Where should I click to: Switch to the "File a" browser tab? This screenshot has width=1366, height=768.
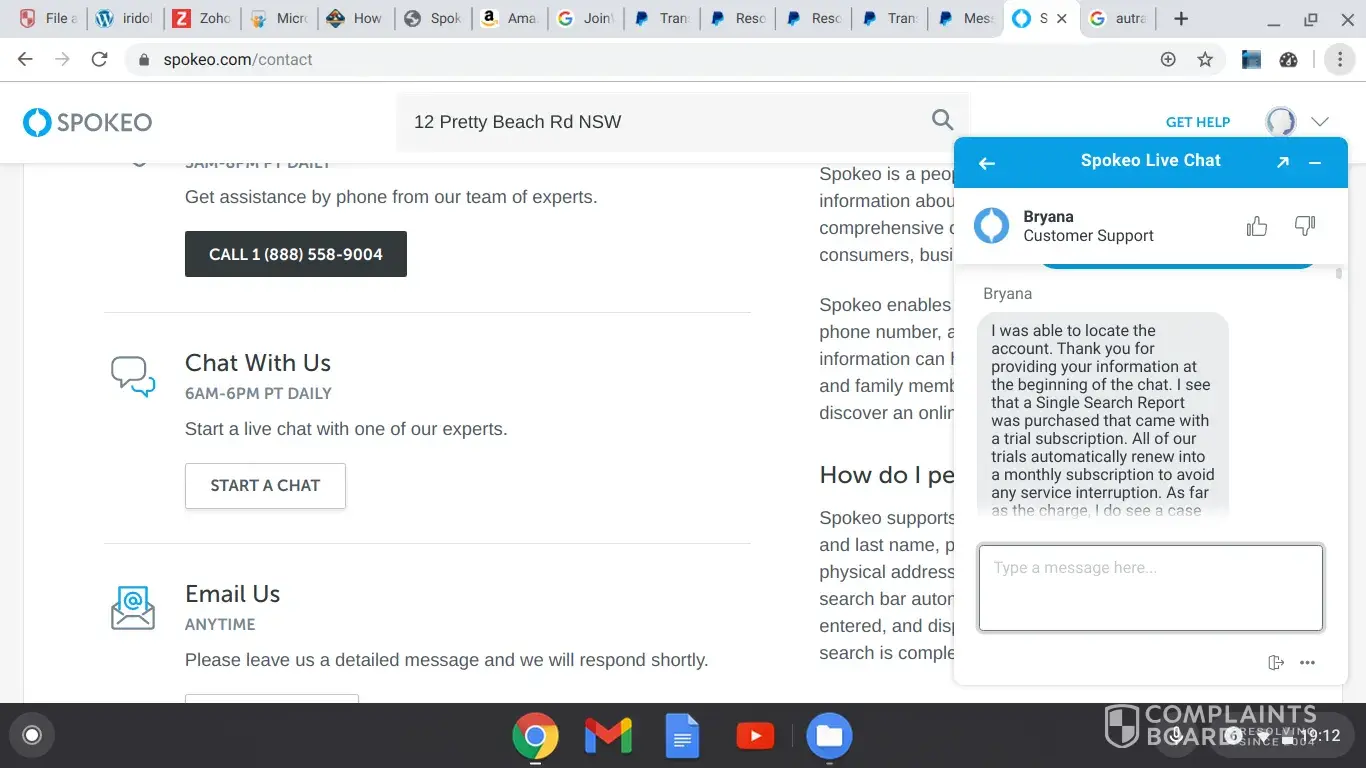tap(46, 19)
